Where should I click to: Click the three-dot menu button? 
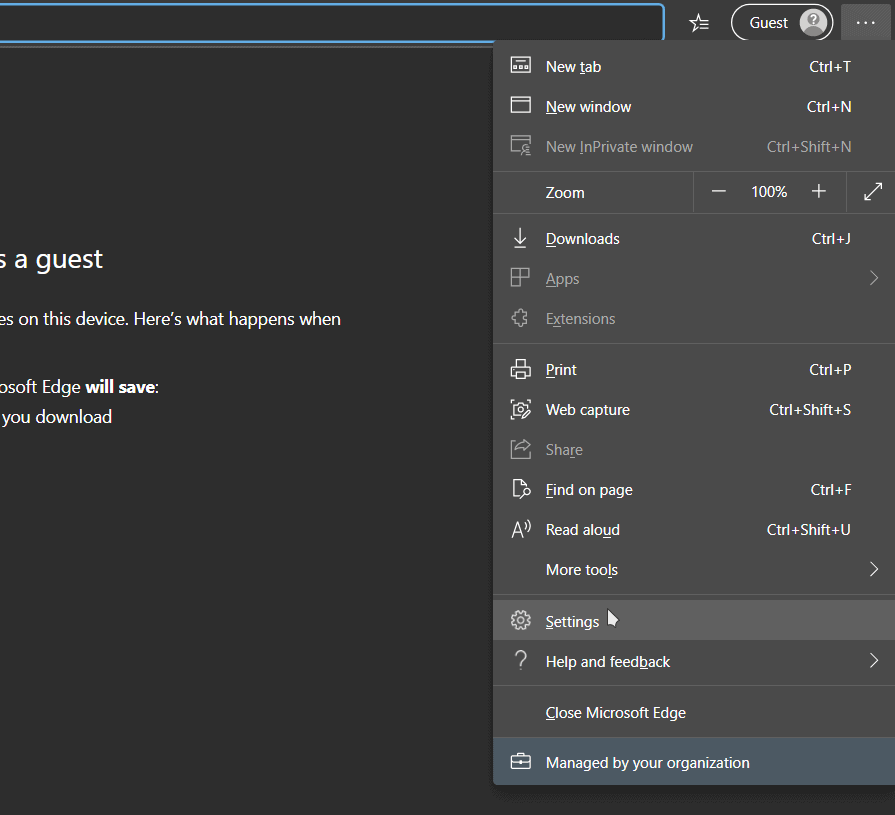click(864, 22)
